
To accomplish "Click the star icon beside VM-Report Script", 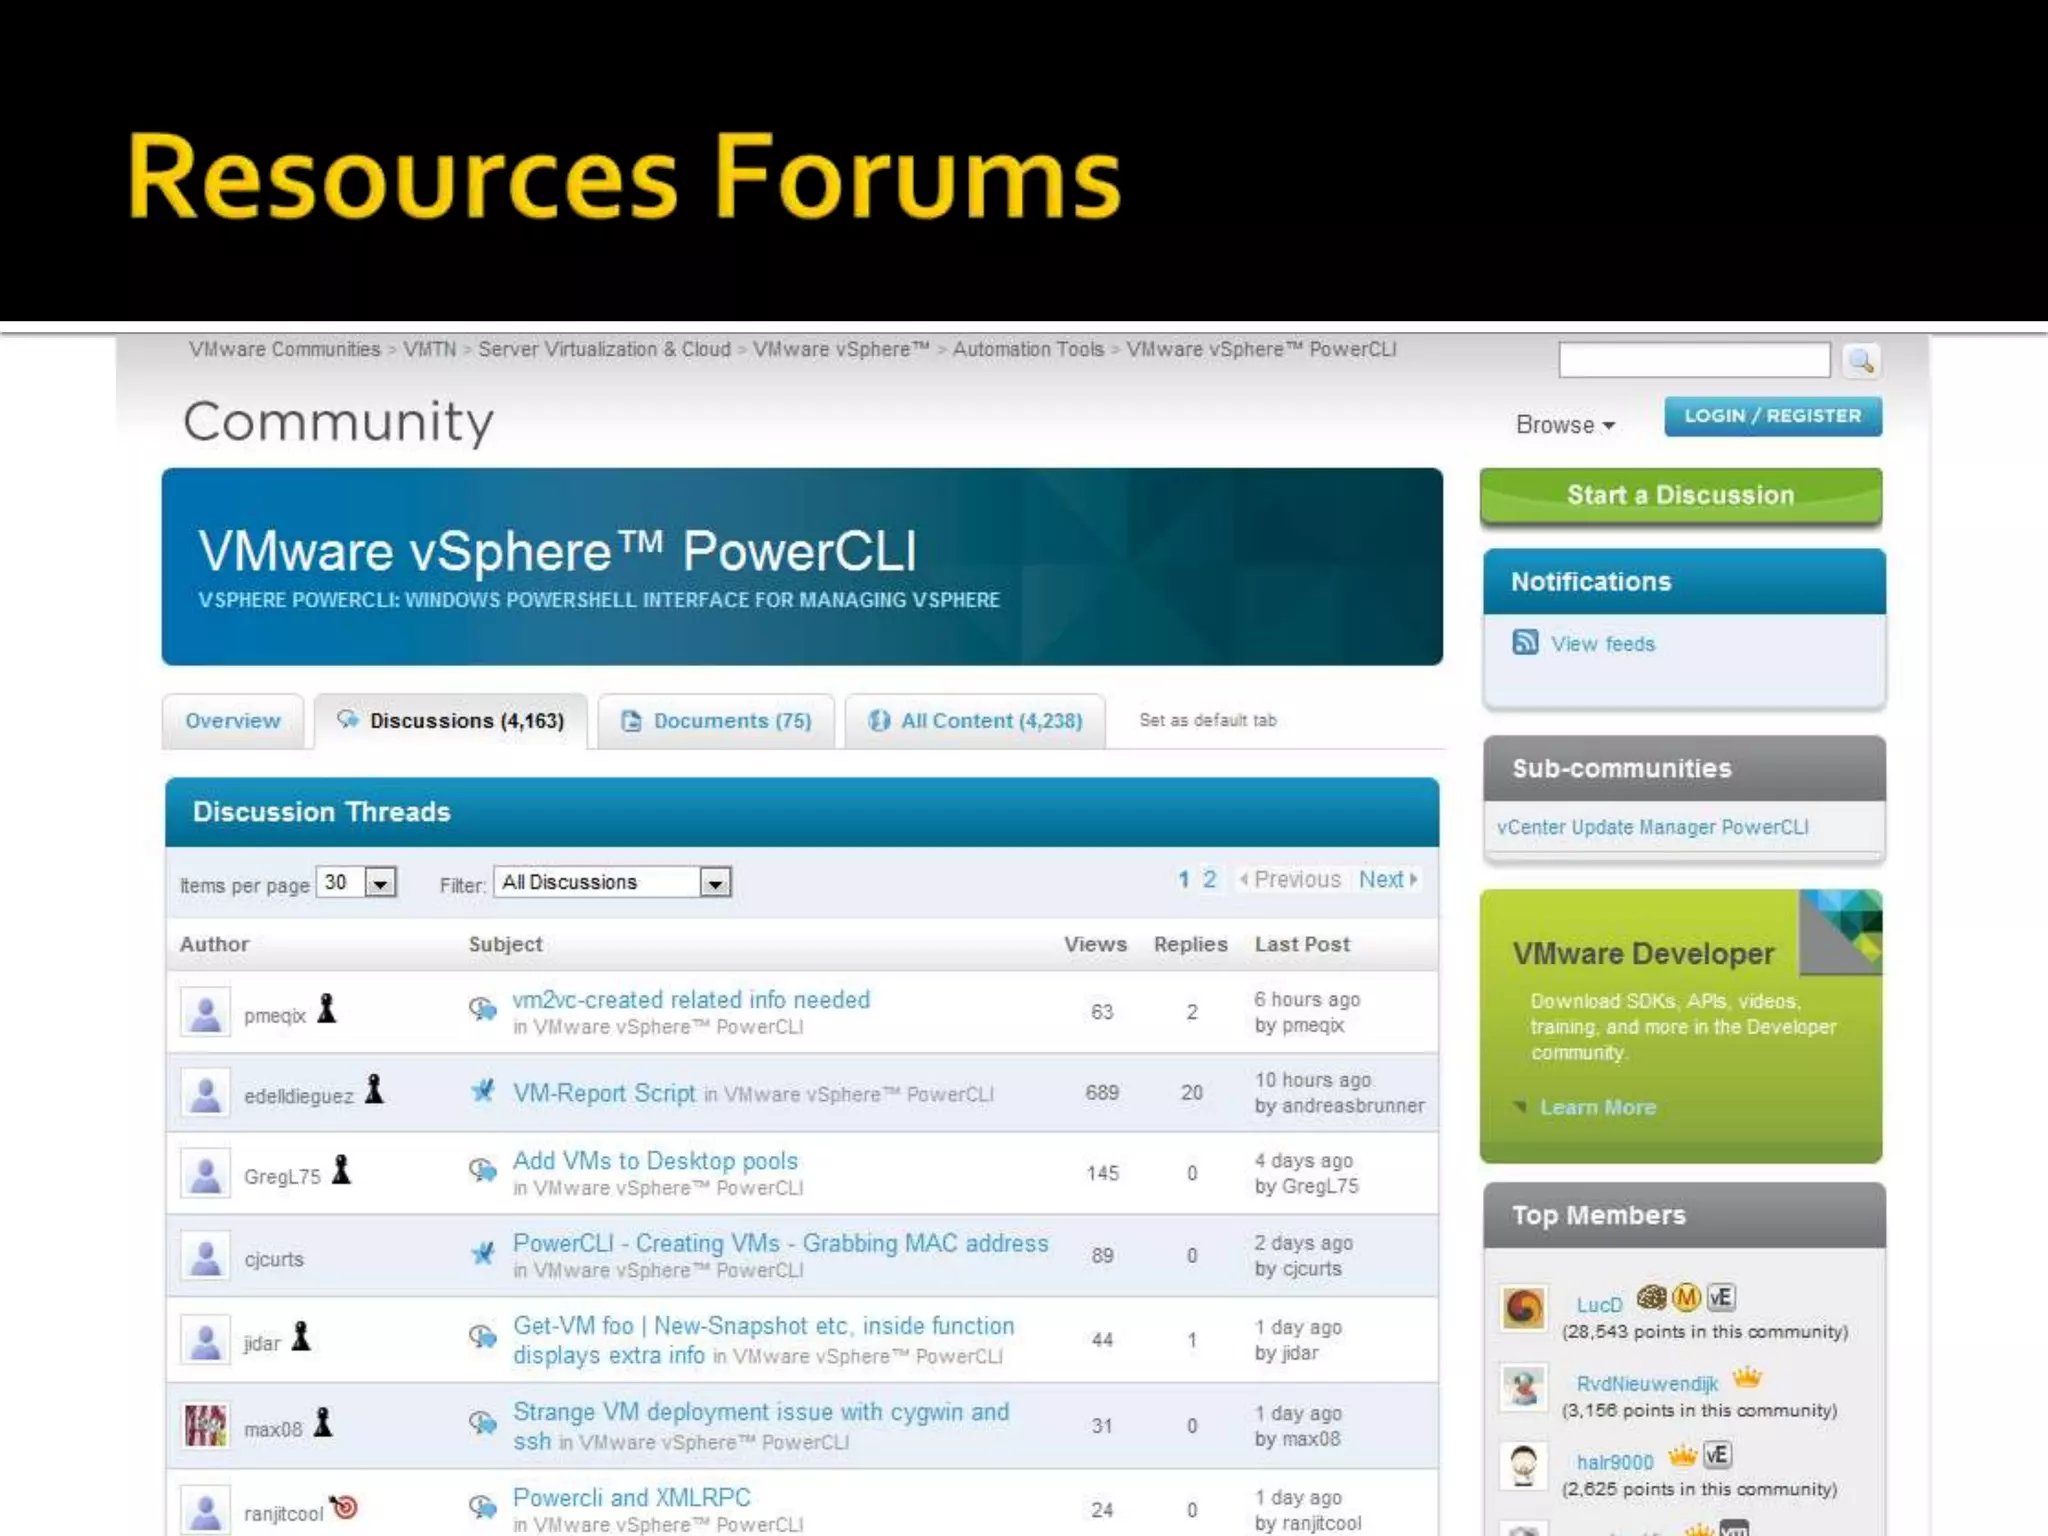I will click(483, 1091).
